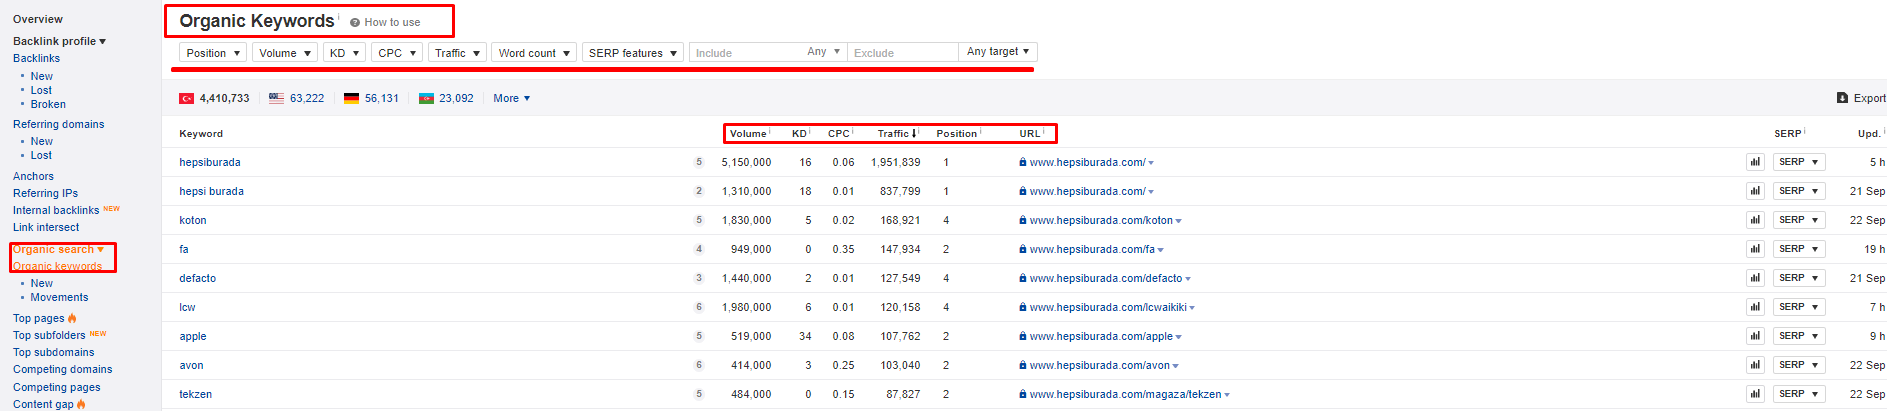This screenshot has width=1887, height=411.
Task: Open the Position filter dropdown
Action: (213, 53)
